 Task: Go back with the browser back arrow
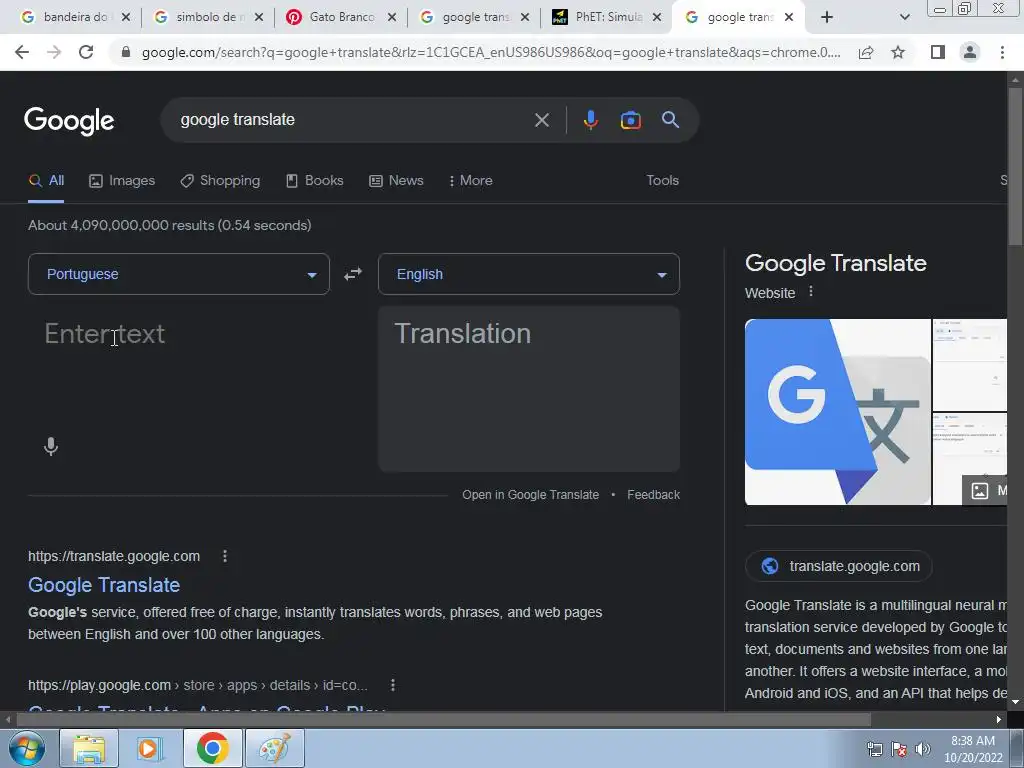coord(22,52)
